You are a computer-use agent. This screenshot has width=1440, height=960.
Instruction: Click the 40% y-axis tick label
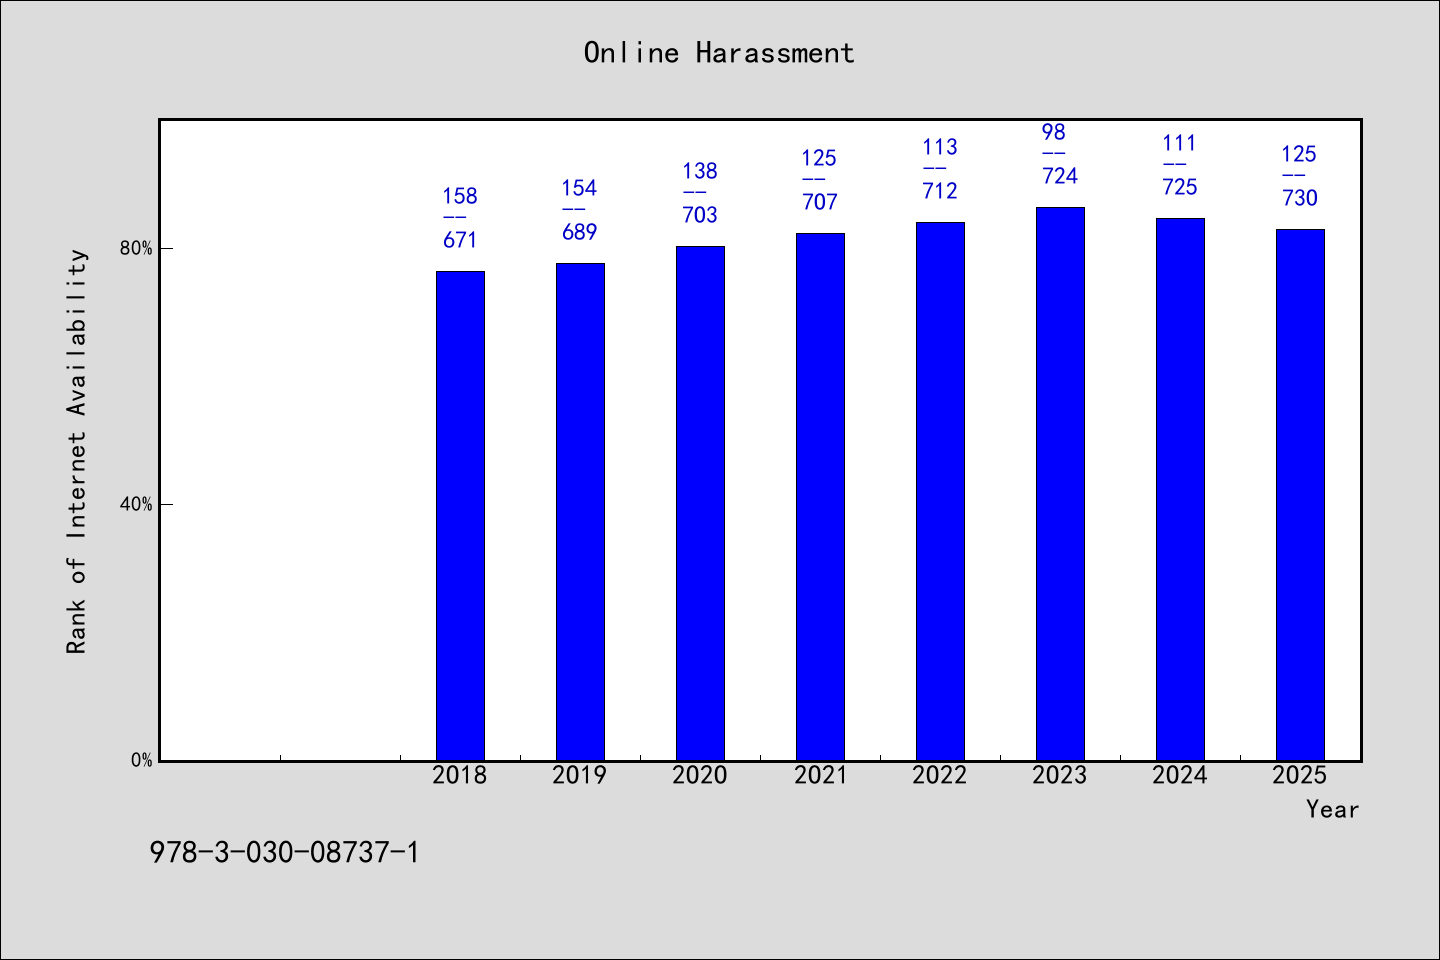point(136,504)
